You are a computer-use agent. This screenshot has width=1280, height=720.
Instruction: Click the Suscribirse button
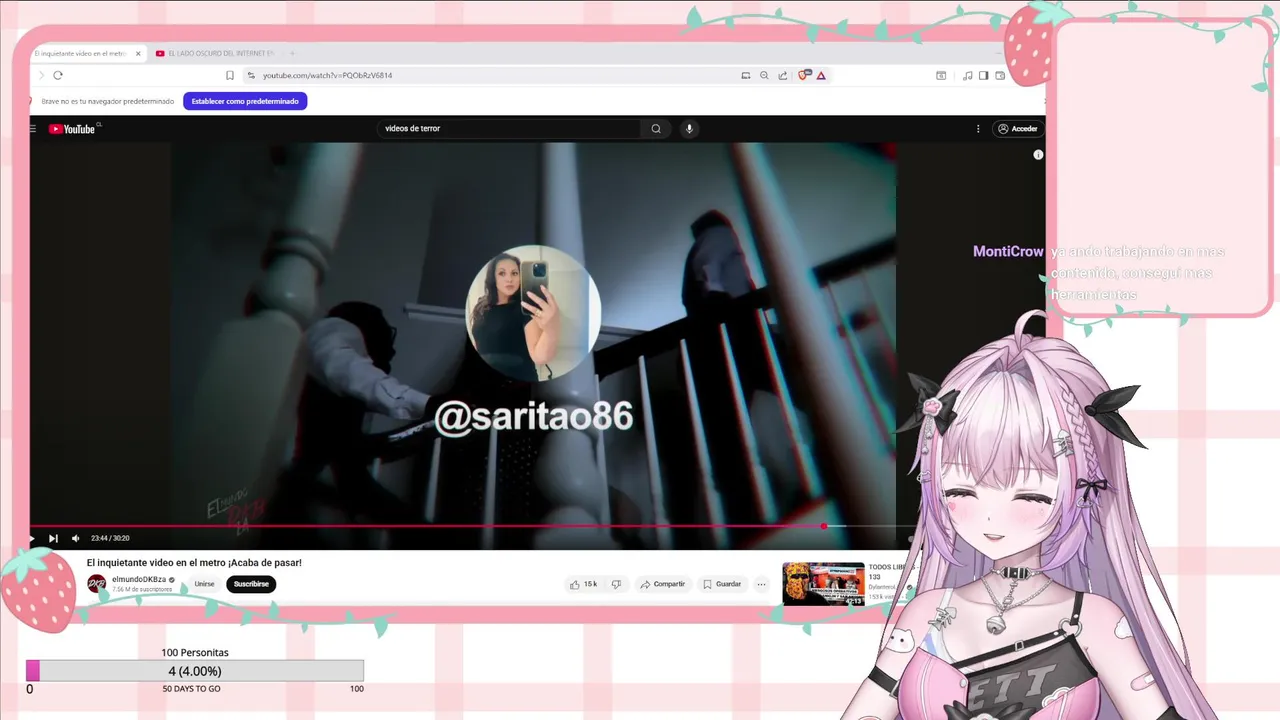251,584
